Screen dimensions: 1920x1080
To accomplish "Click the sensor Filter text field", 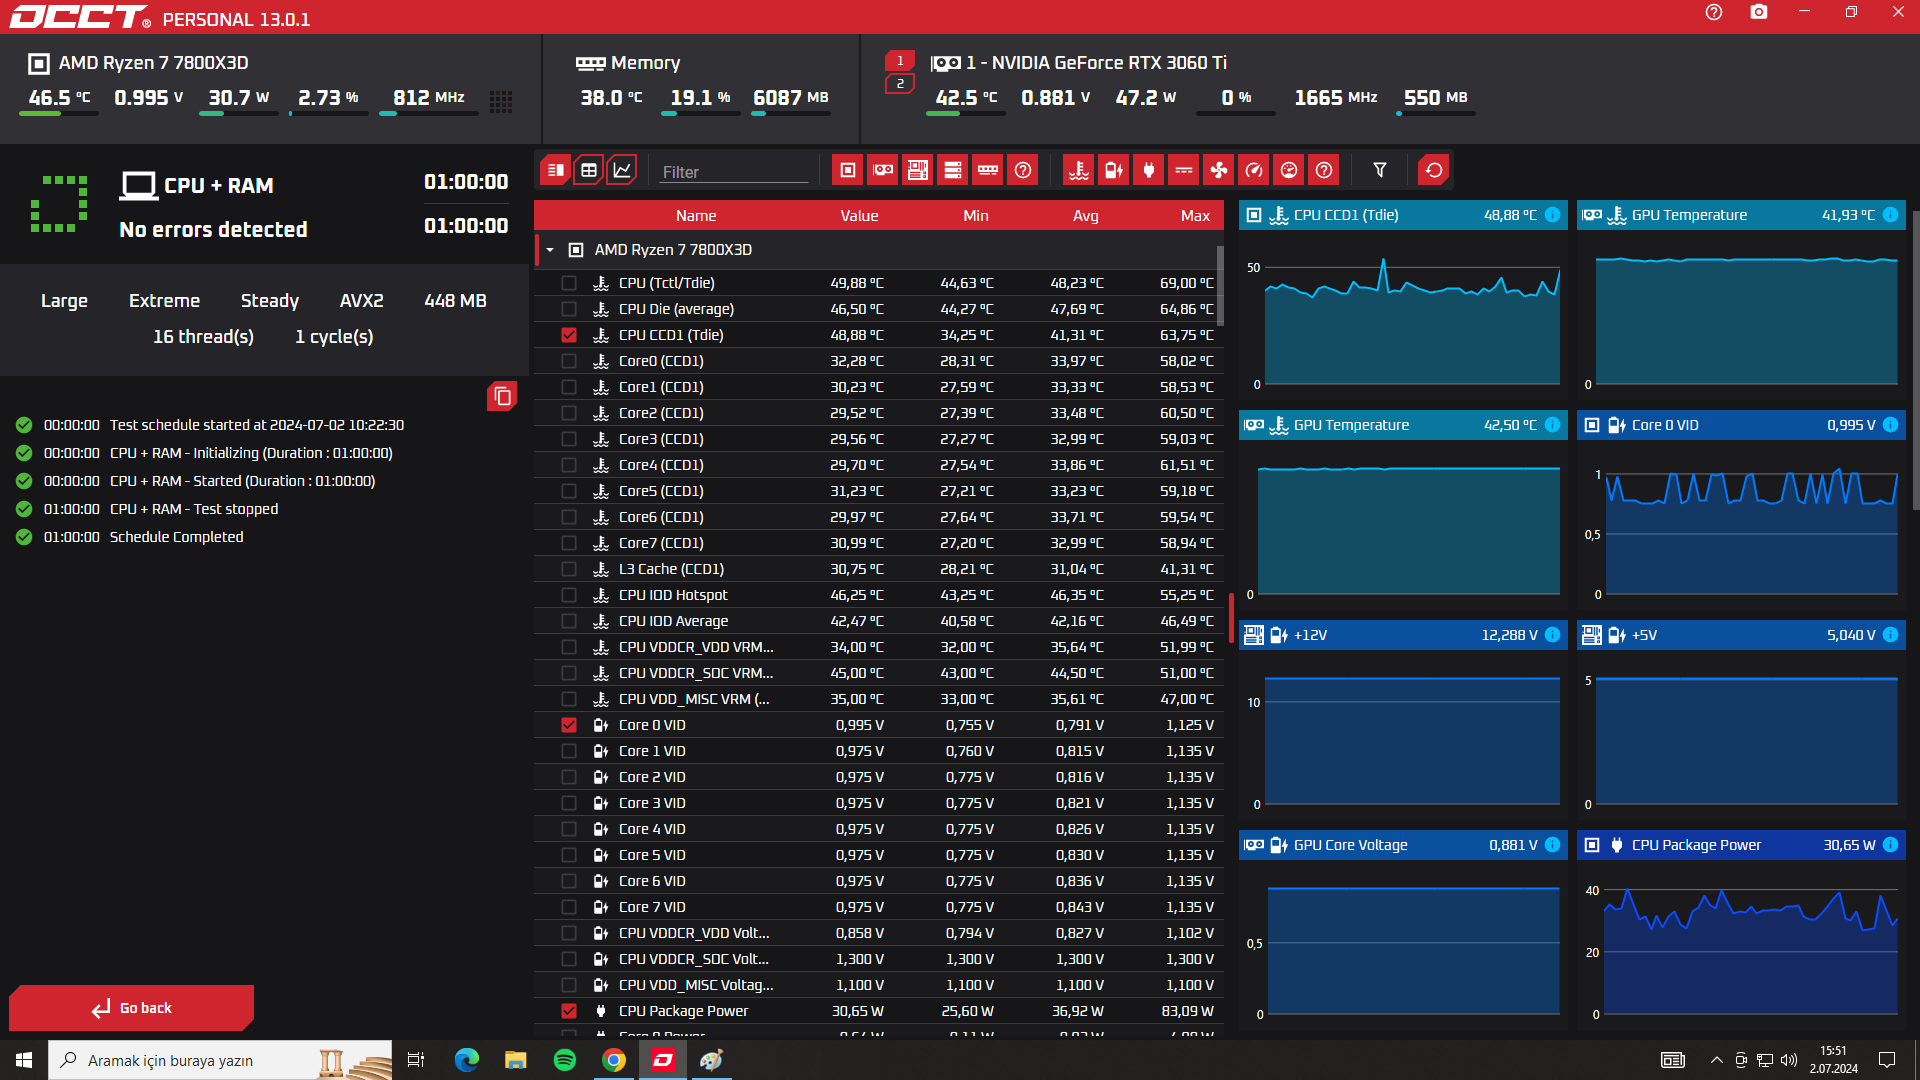I will 733,172.
